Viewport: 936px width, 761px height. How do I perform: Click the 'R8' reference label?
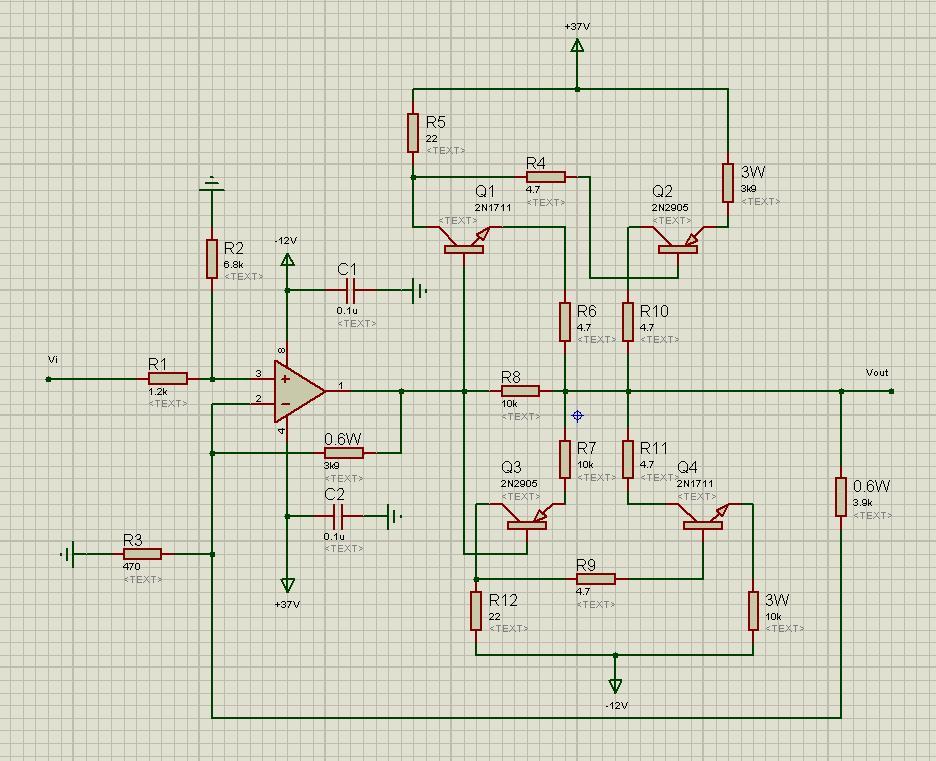(510, 377)
